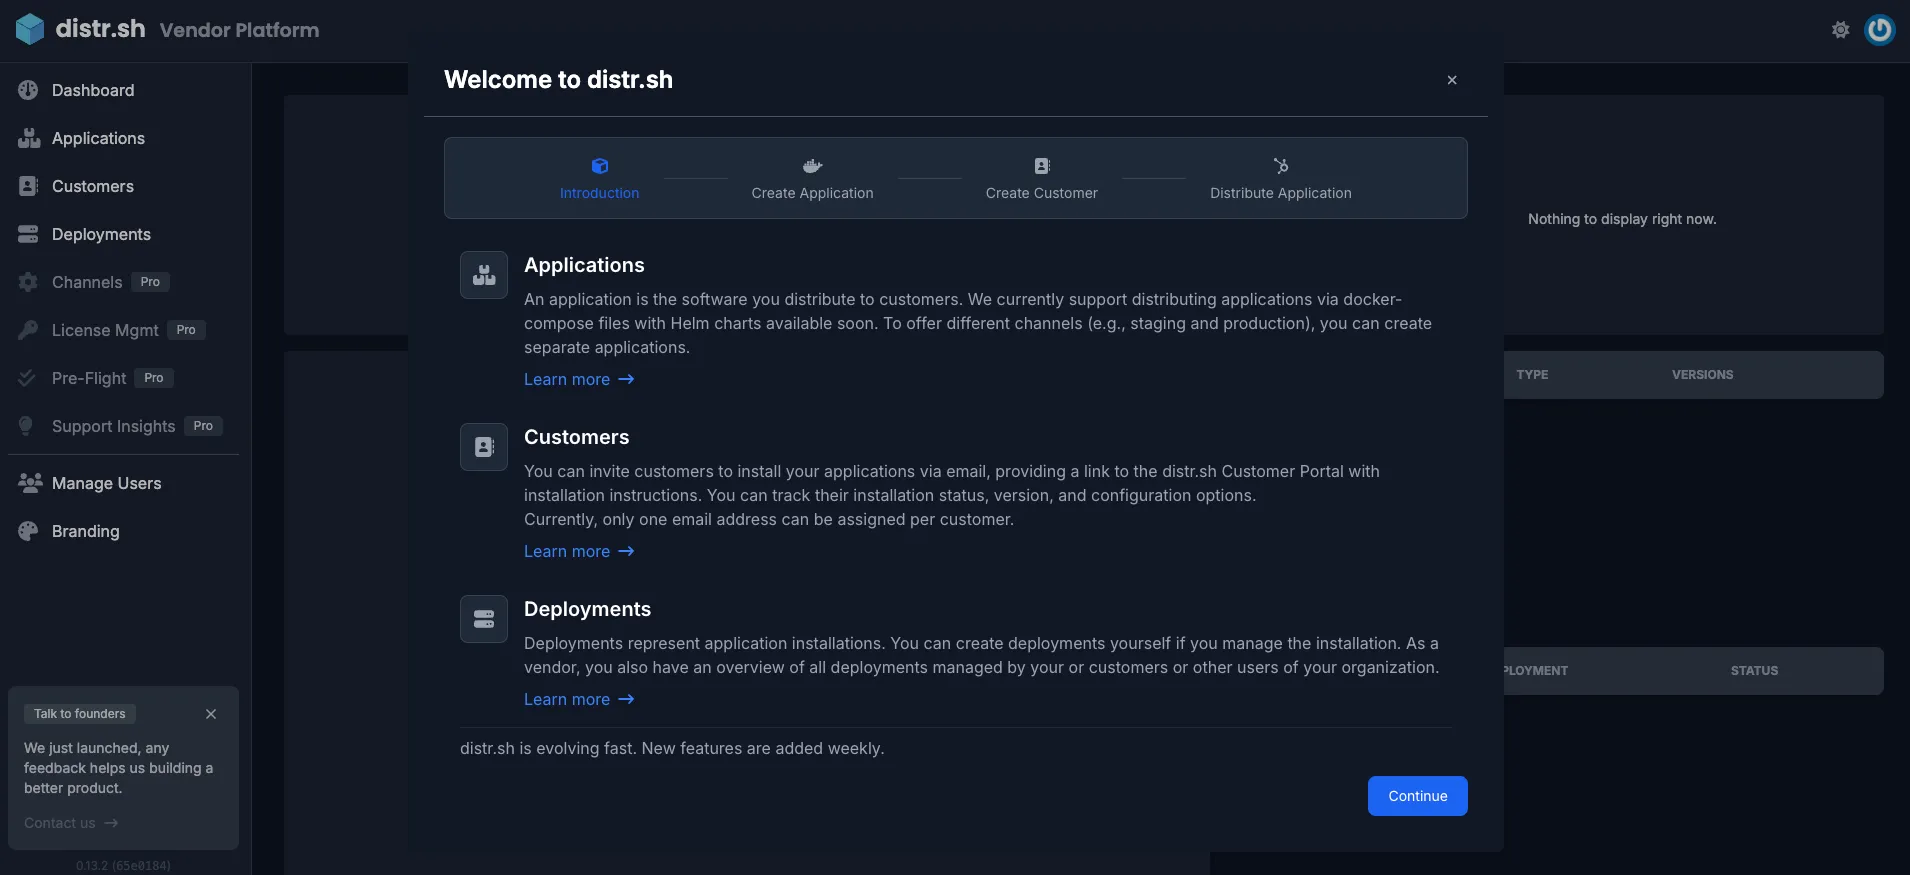Select License Mgmt menu item

[105, 330]
